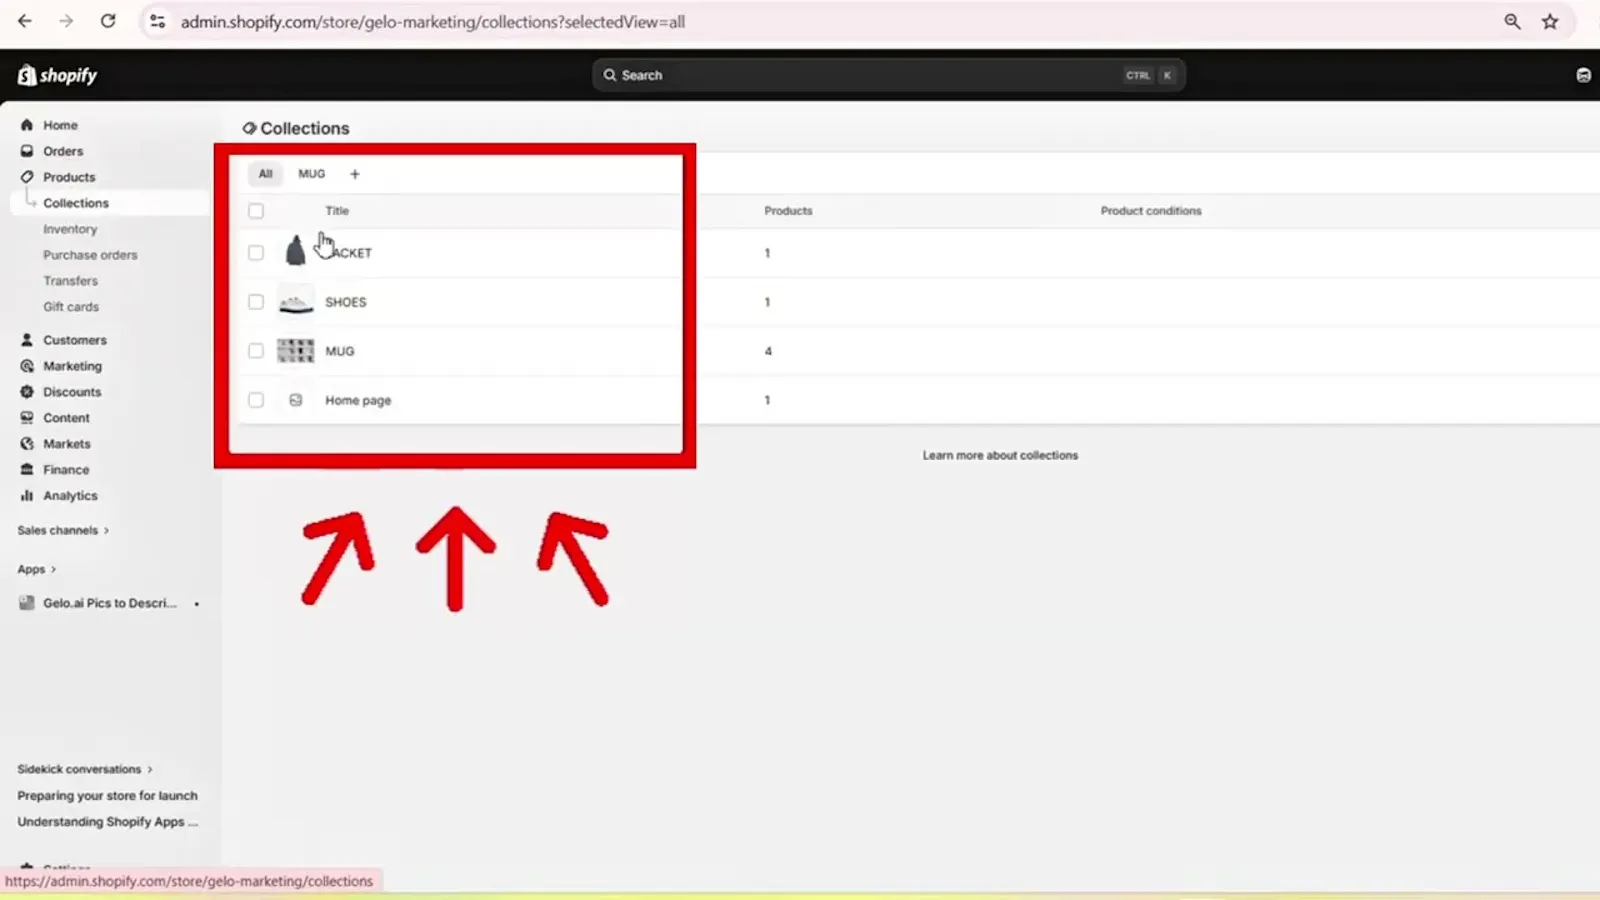
Task: Sort by Title column header
Action: pyautogui.click(x=337, y=211)
